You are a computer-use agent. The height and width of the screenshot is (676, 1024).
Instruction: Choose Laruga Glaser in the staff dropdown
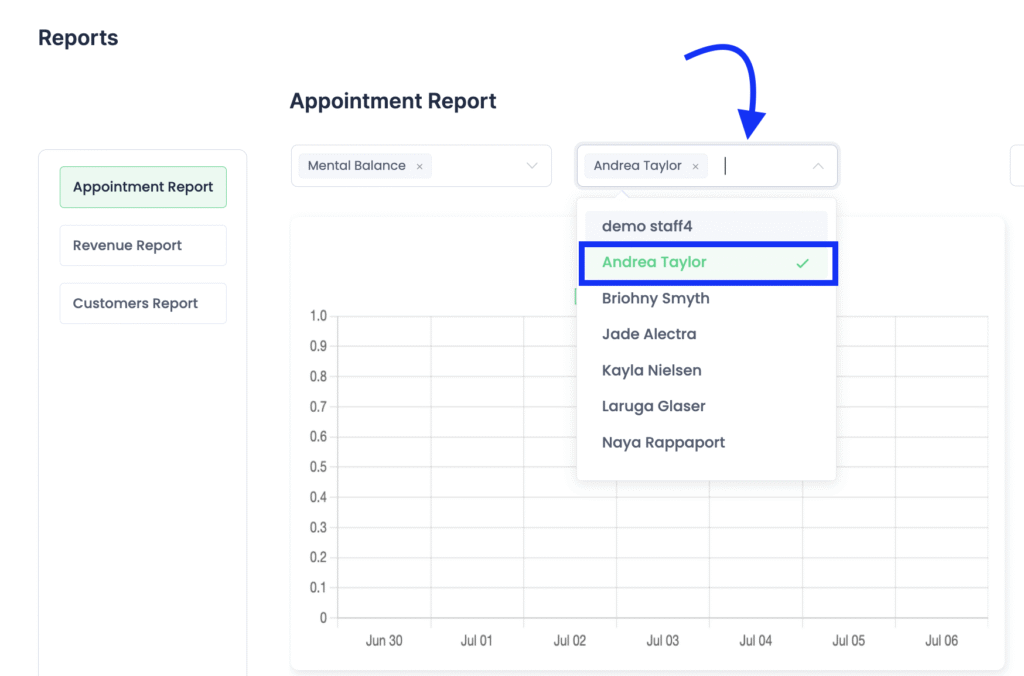[653, 406]
